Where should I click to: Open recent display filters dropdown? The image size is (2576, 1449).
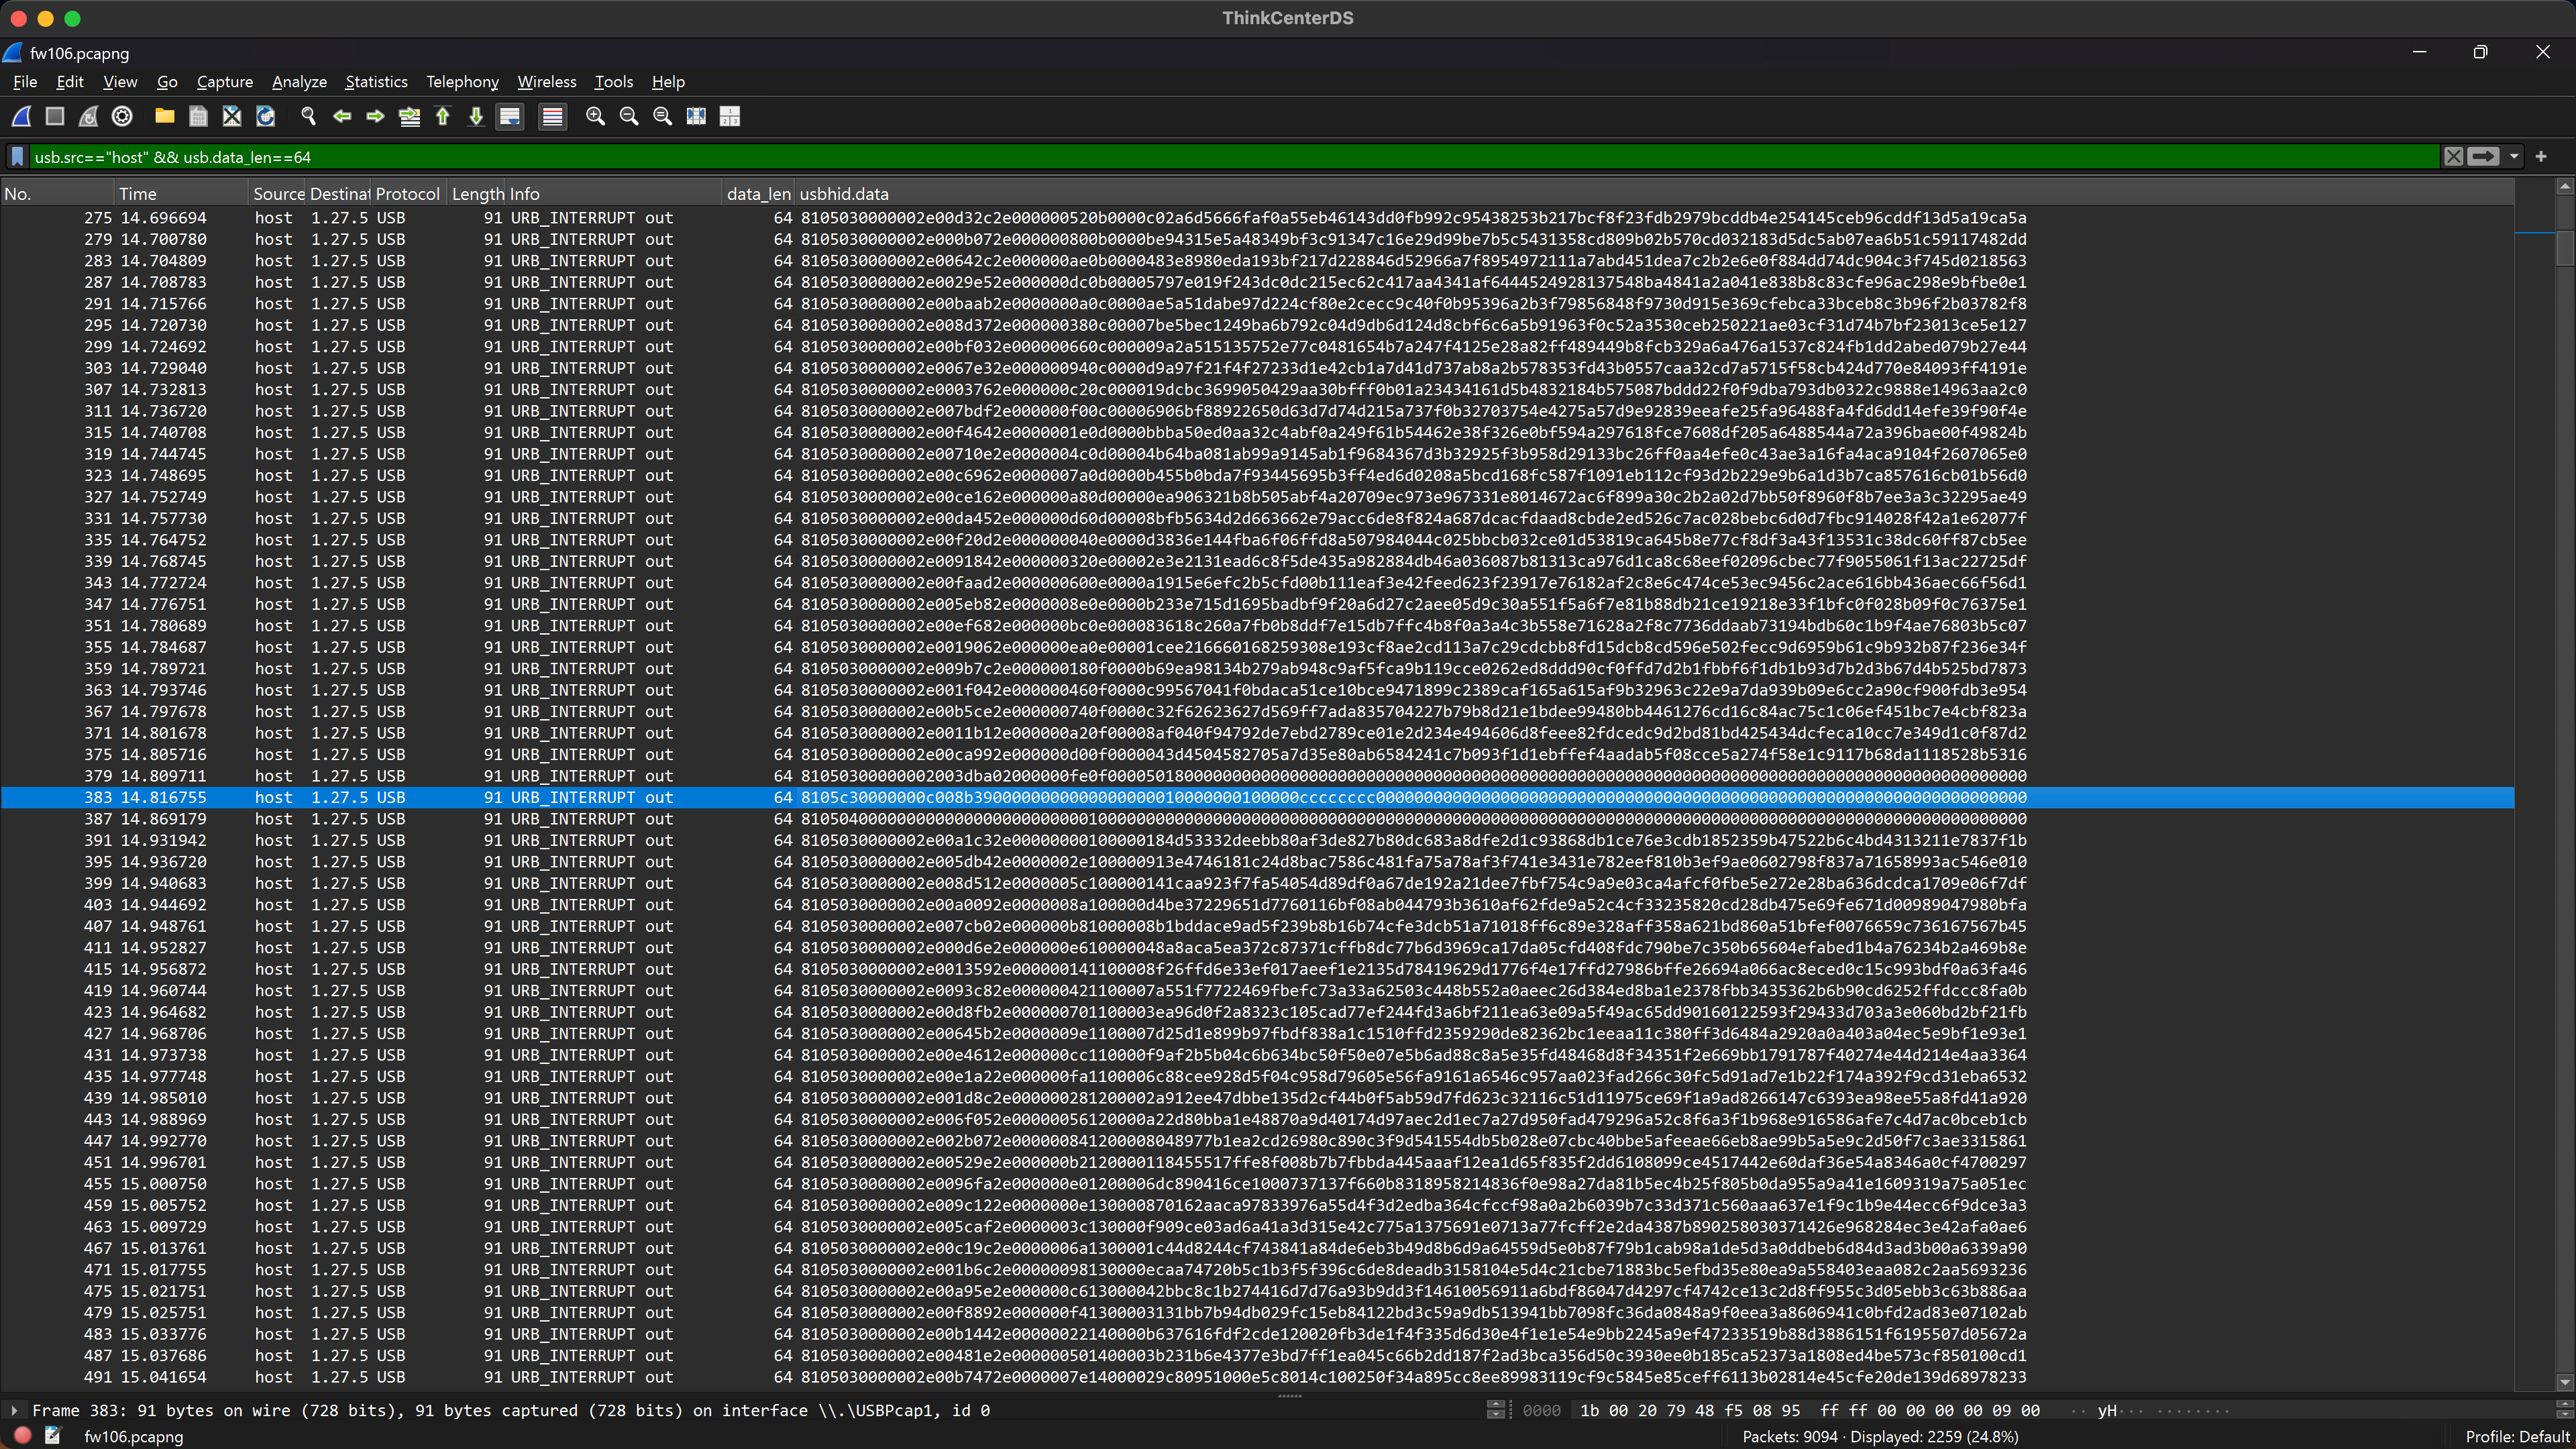pos(2513,157)
